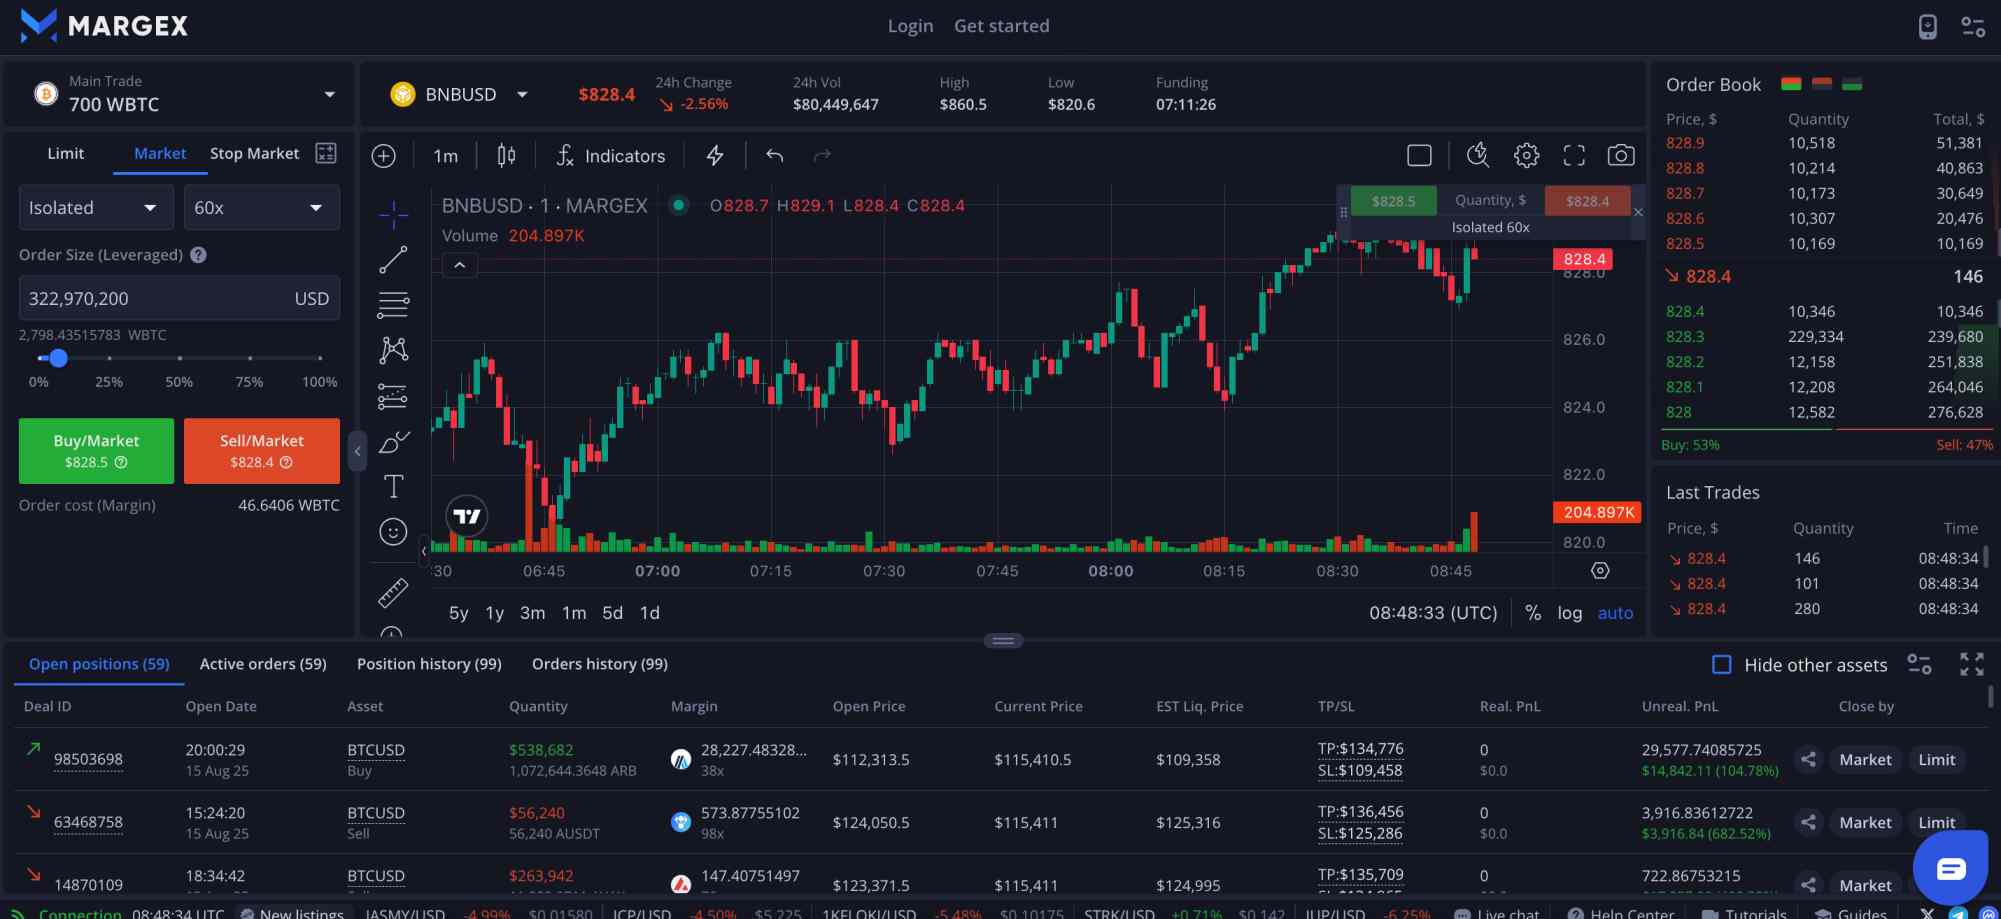Undo the last chart action

pyautogui.click(x=773, y=155)
